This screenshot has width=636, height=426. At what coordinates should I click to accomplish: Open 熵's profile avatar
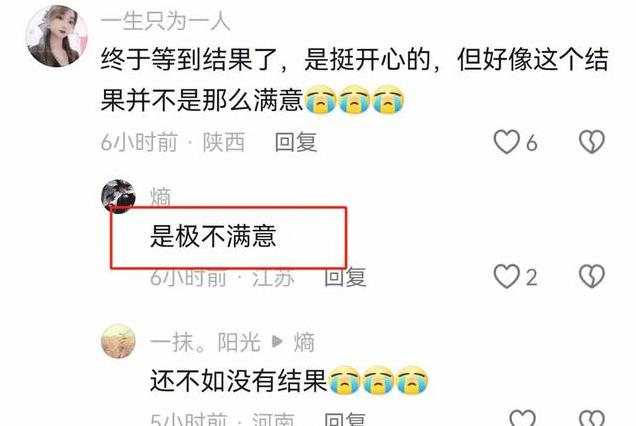pos(118,196)
